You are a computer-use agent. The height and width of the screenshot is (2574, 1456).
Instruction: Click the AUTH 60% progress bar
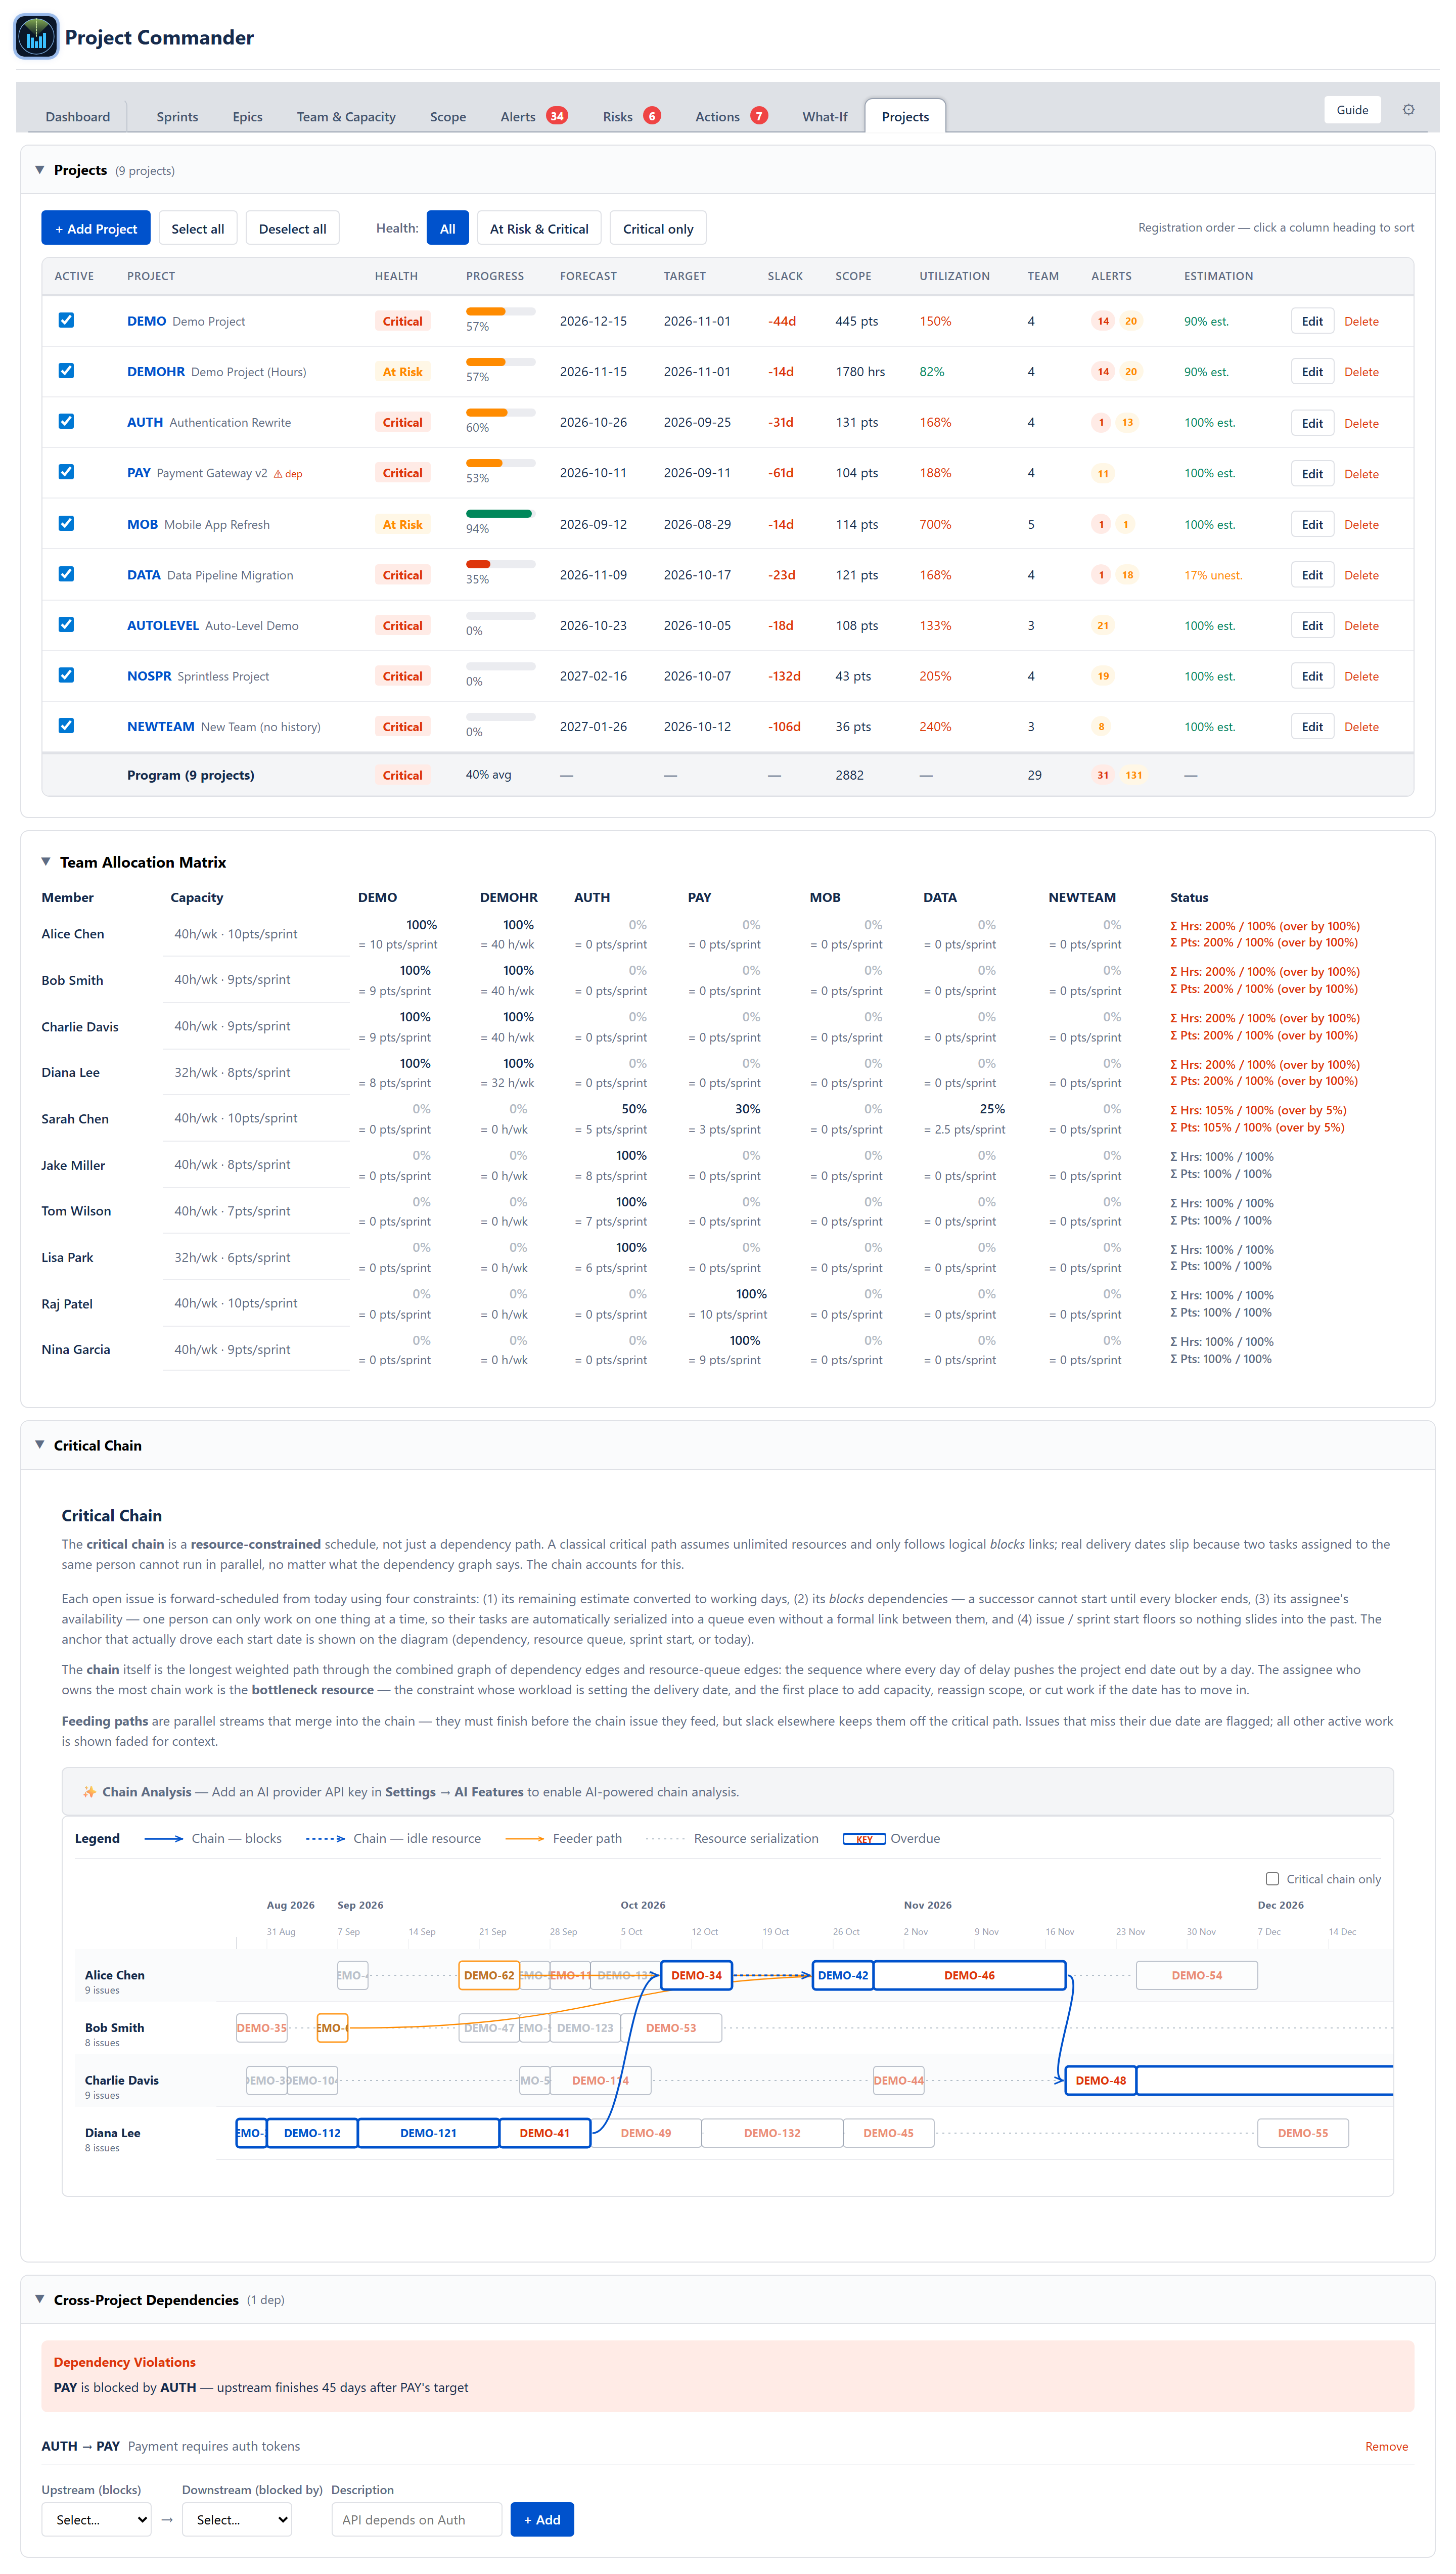[500, 412]
